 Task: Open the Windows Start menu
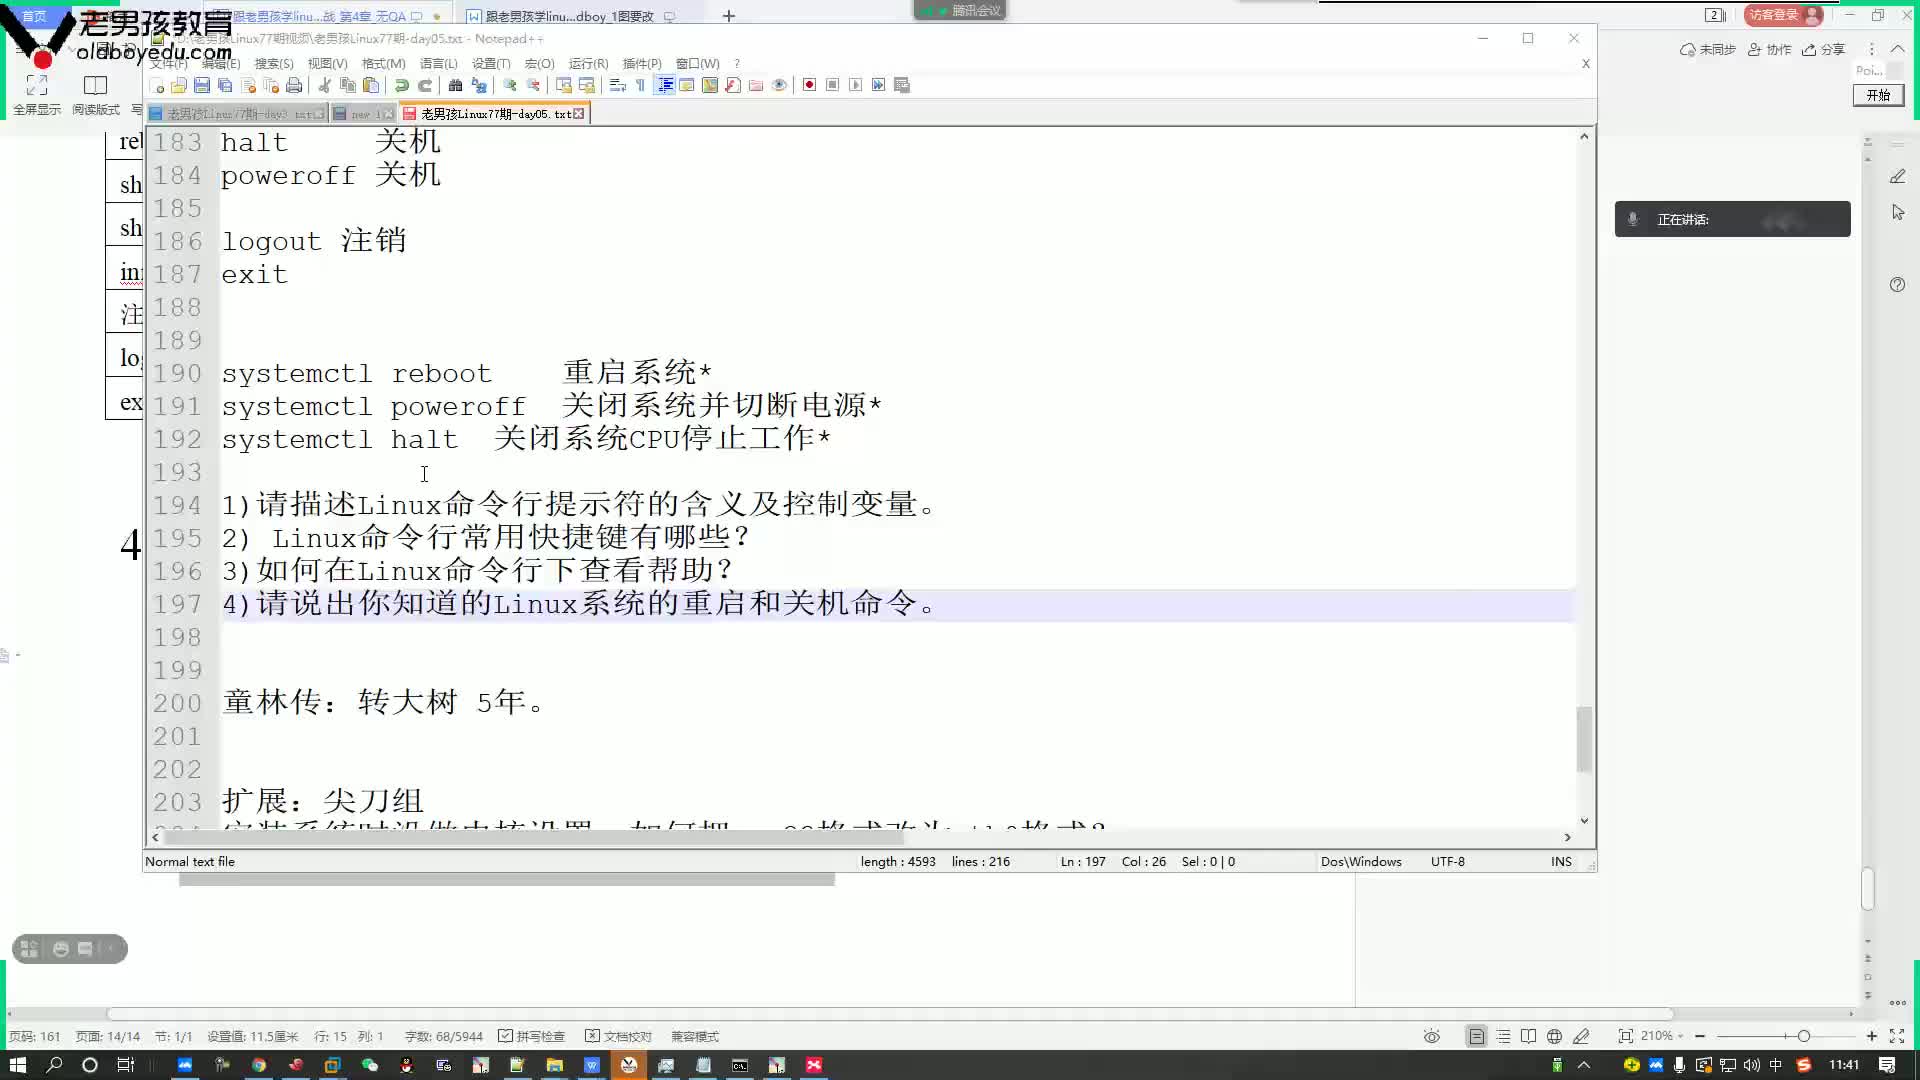pyautogui.click(x=17, y=1065)
